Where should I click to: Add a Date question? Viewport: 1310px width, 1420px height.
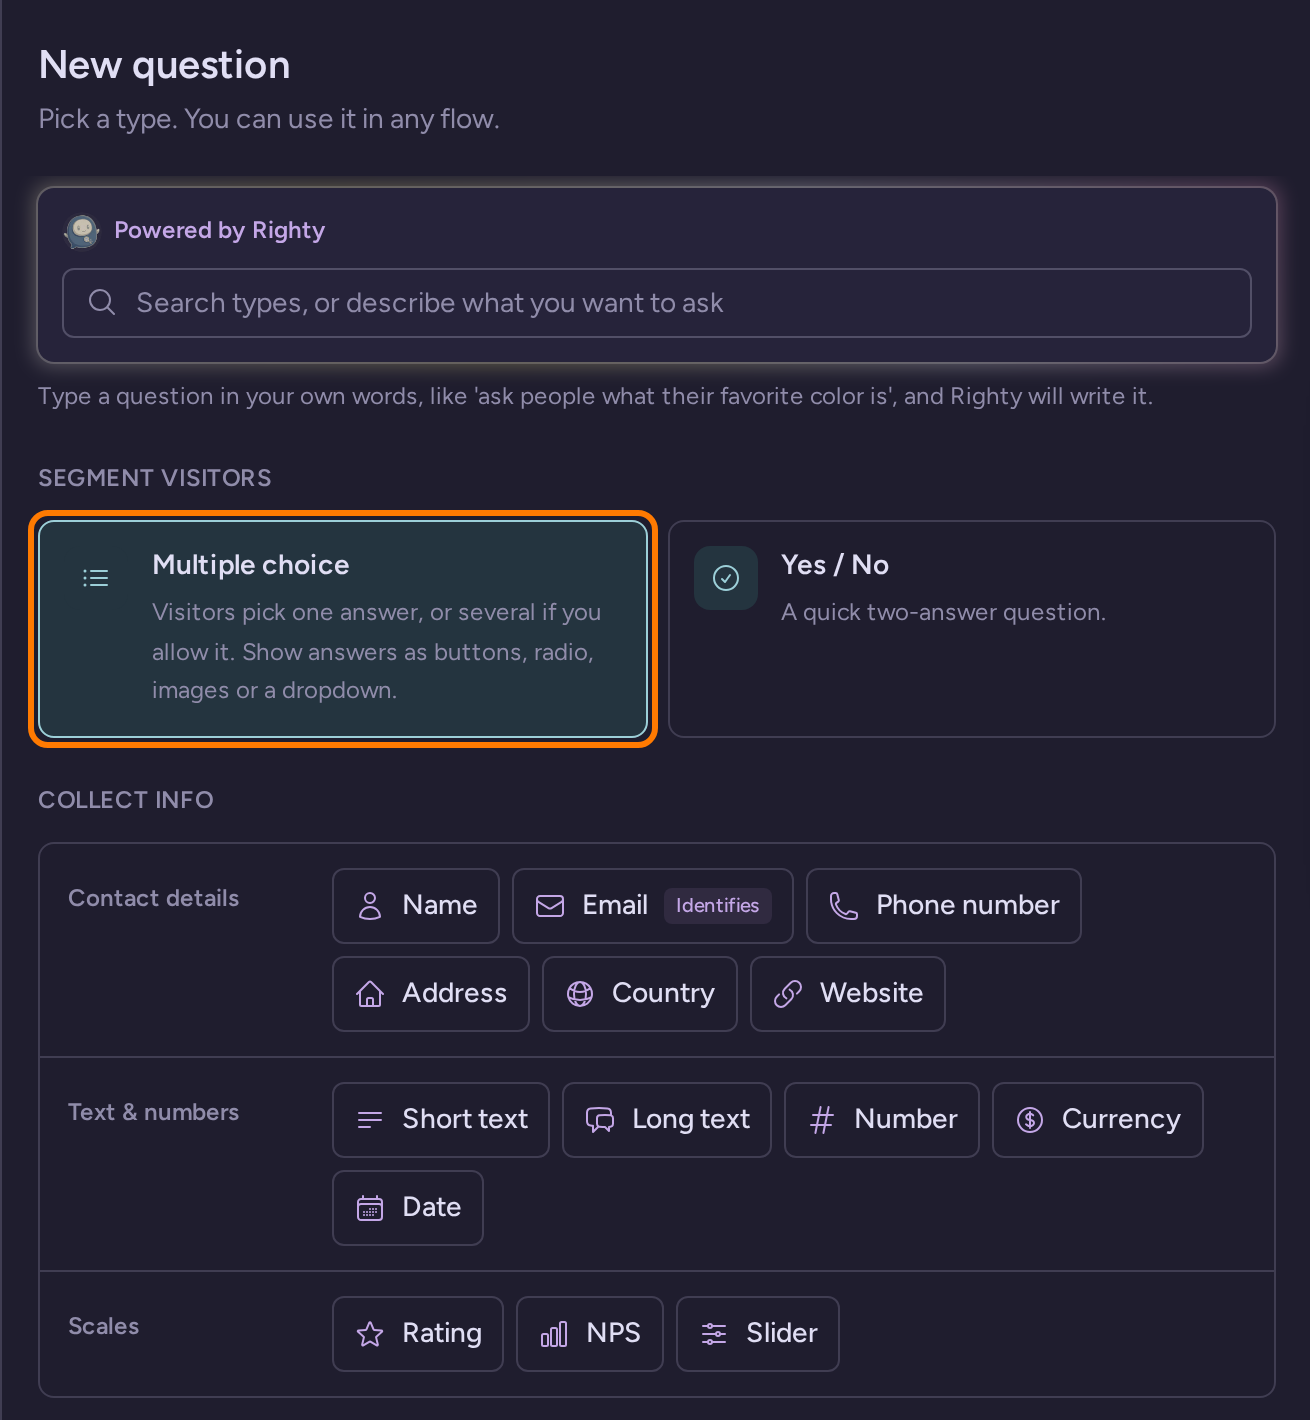coord(408,1208)
